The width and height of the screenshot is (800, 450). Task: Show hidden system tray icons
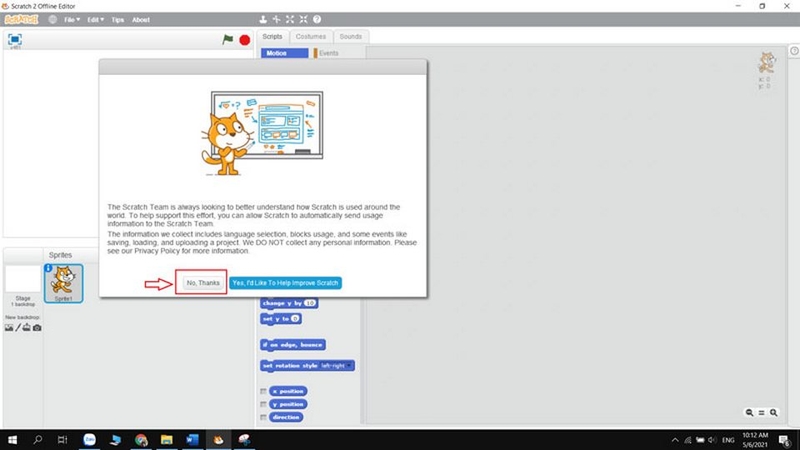click(x=675, y=440)
